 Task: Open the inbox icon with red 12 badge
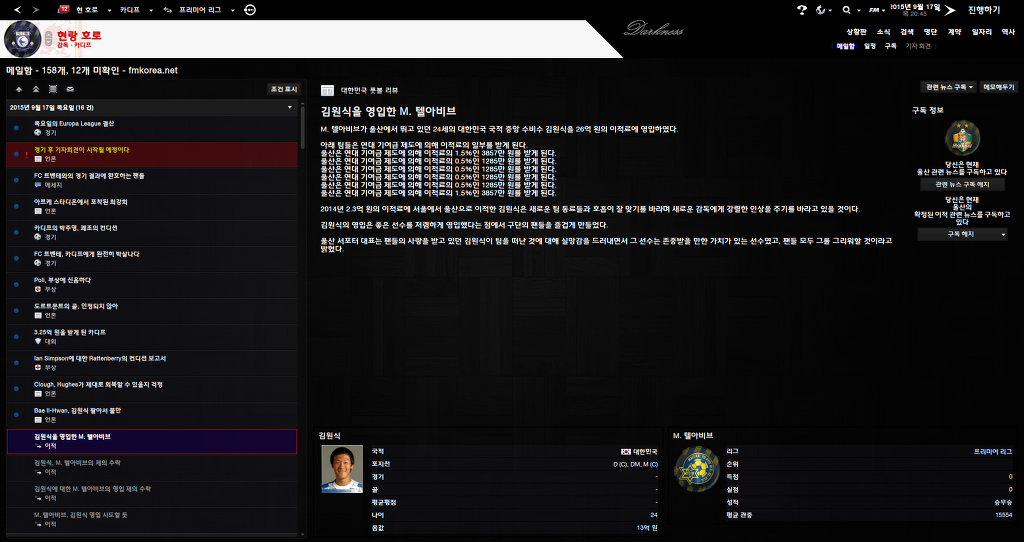point(64,9)
